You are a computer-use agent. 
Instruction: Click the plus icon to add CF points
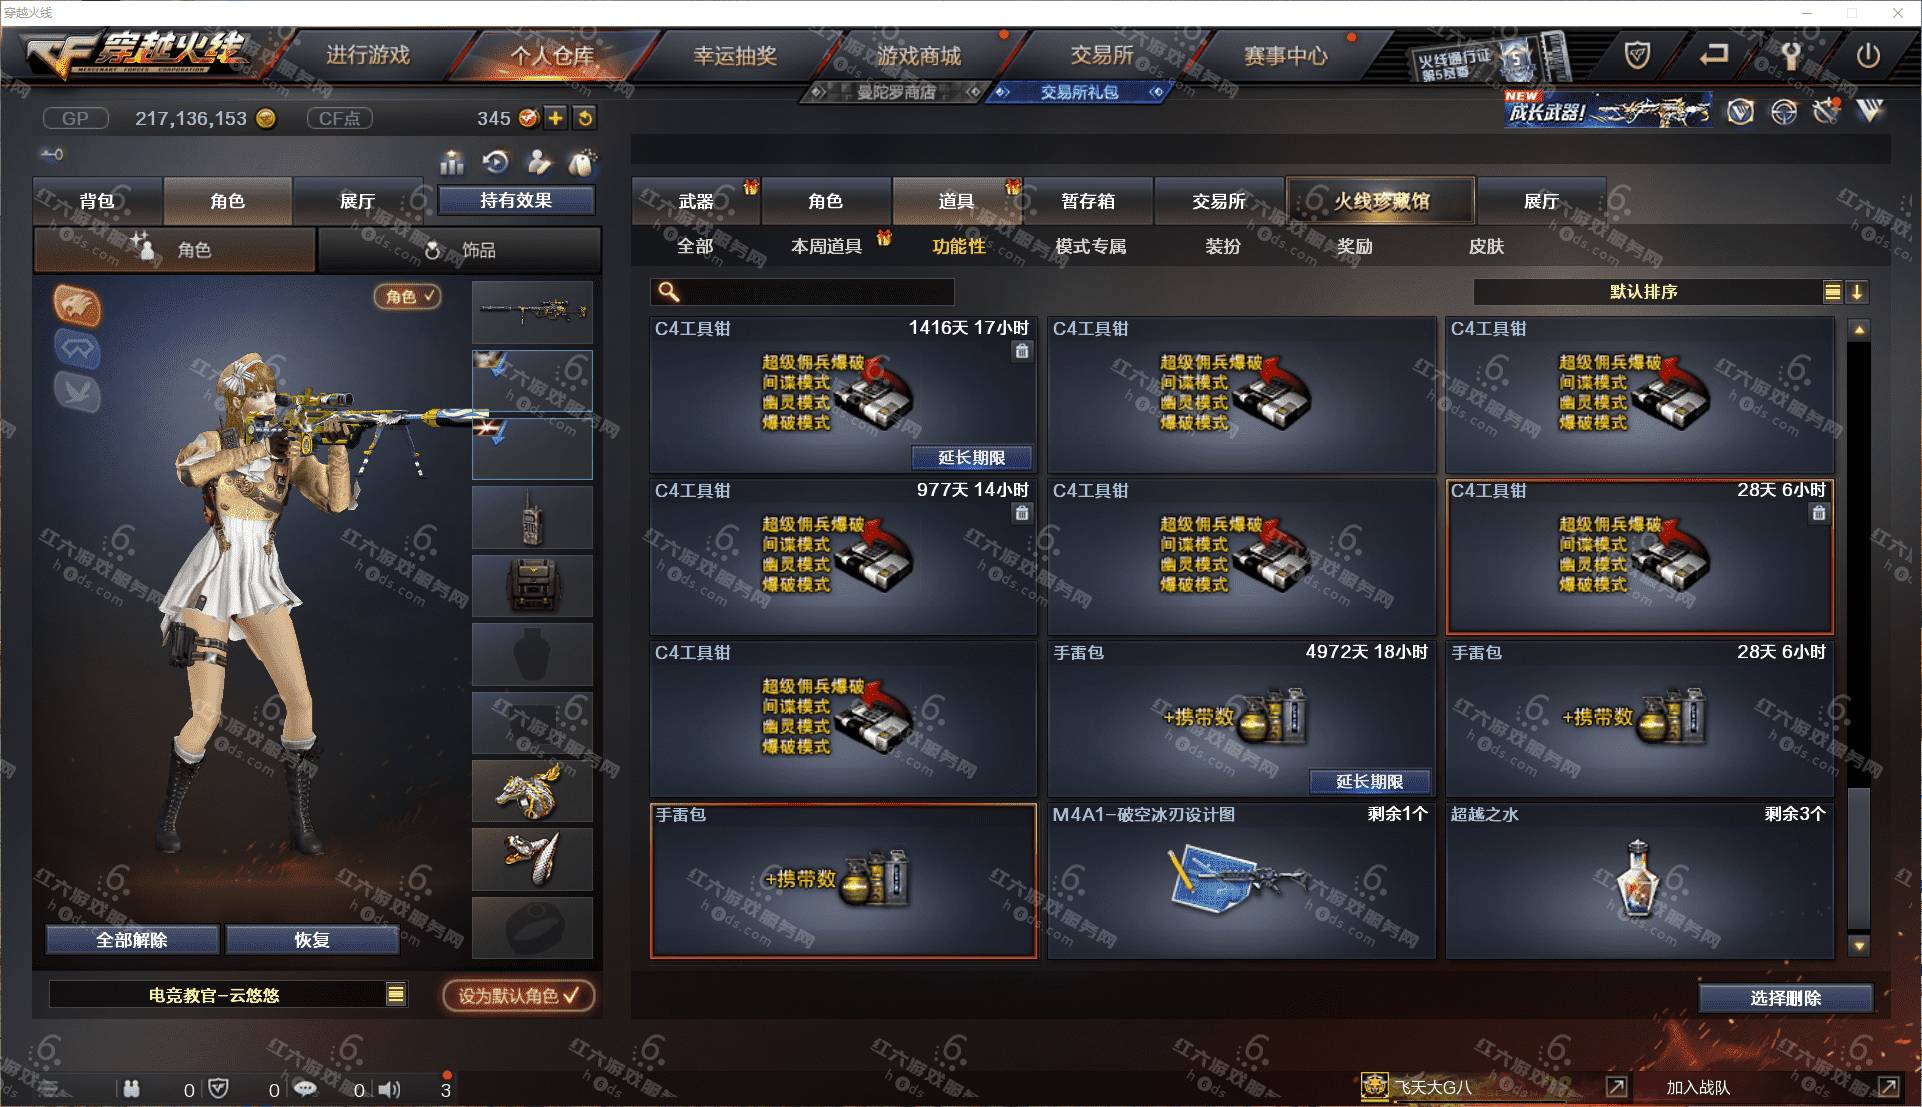pyautogui.click(x=556, y=118)
